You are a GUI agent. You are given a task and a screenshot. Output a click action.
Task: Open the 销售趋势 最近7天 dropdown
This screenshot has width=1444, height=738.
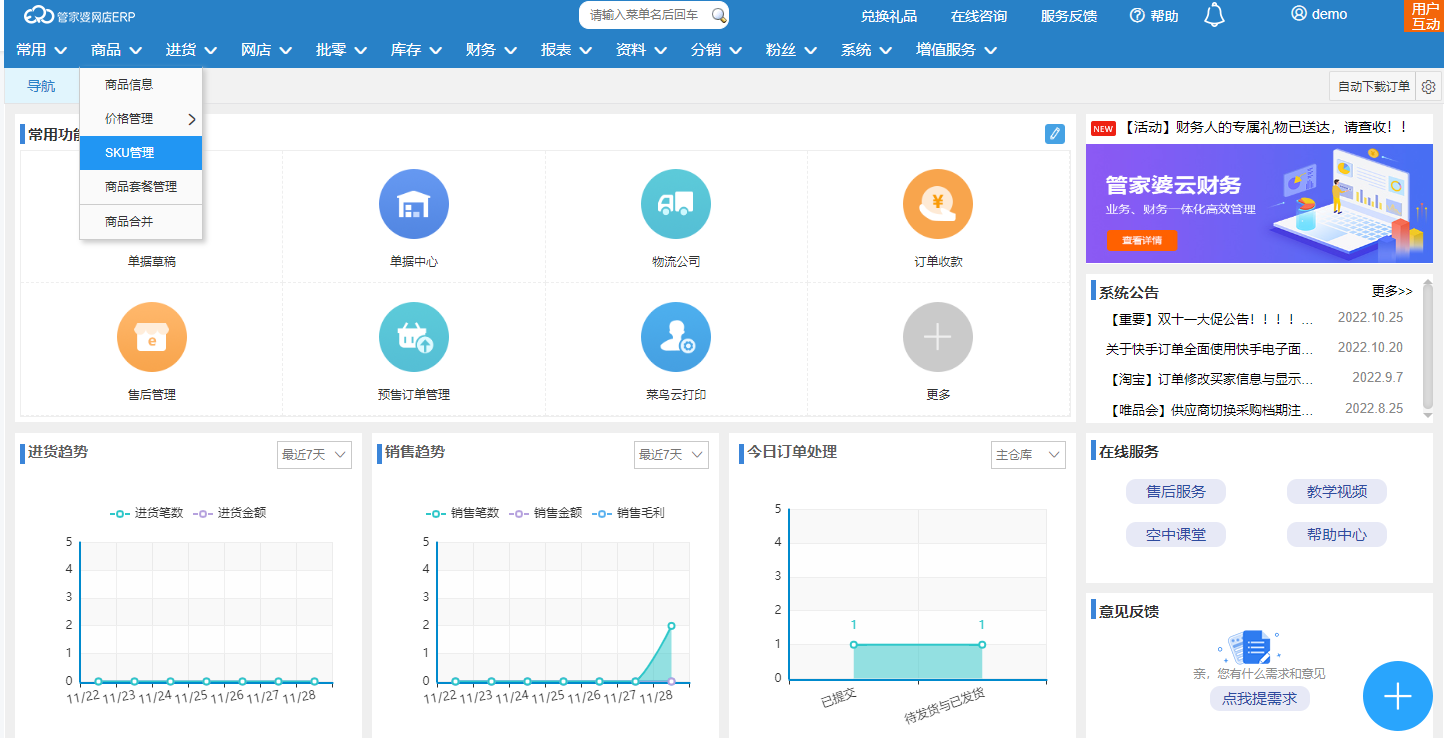[671, 455]
